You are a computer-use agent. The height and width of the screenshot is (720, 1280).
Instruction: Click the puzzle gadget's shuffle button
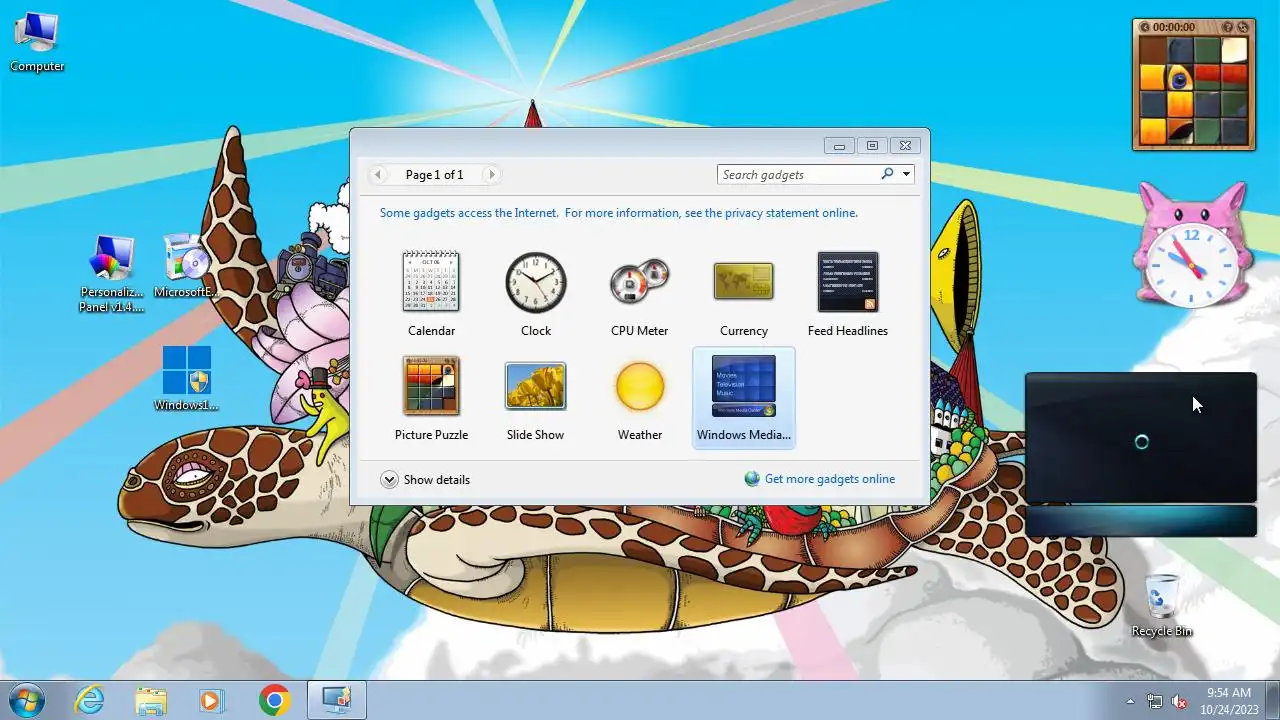[1243, 27]
